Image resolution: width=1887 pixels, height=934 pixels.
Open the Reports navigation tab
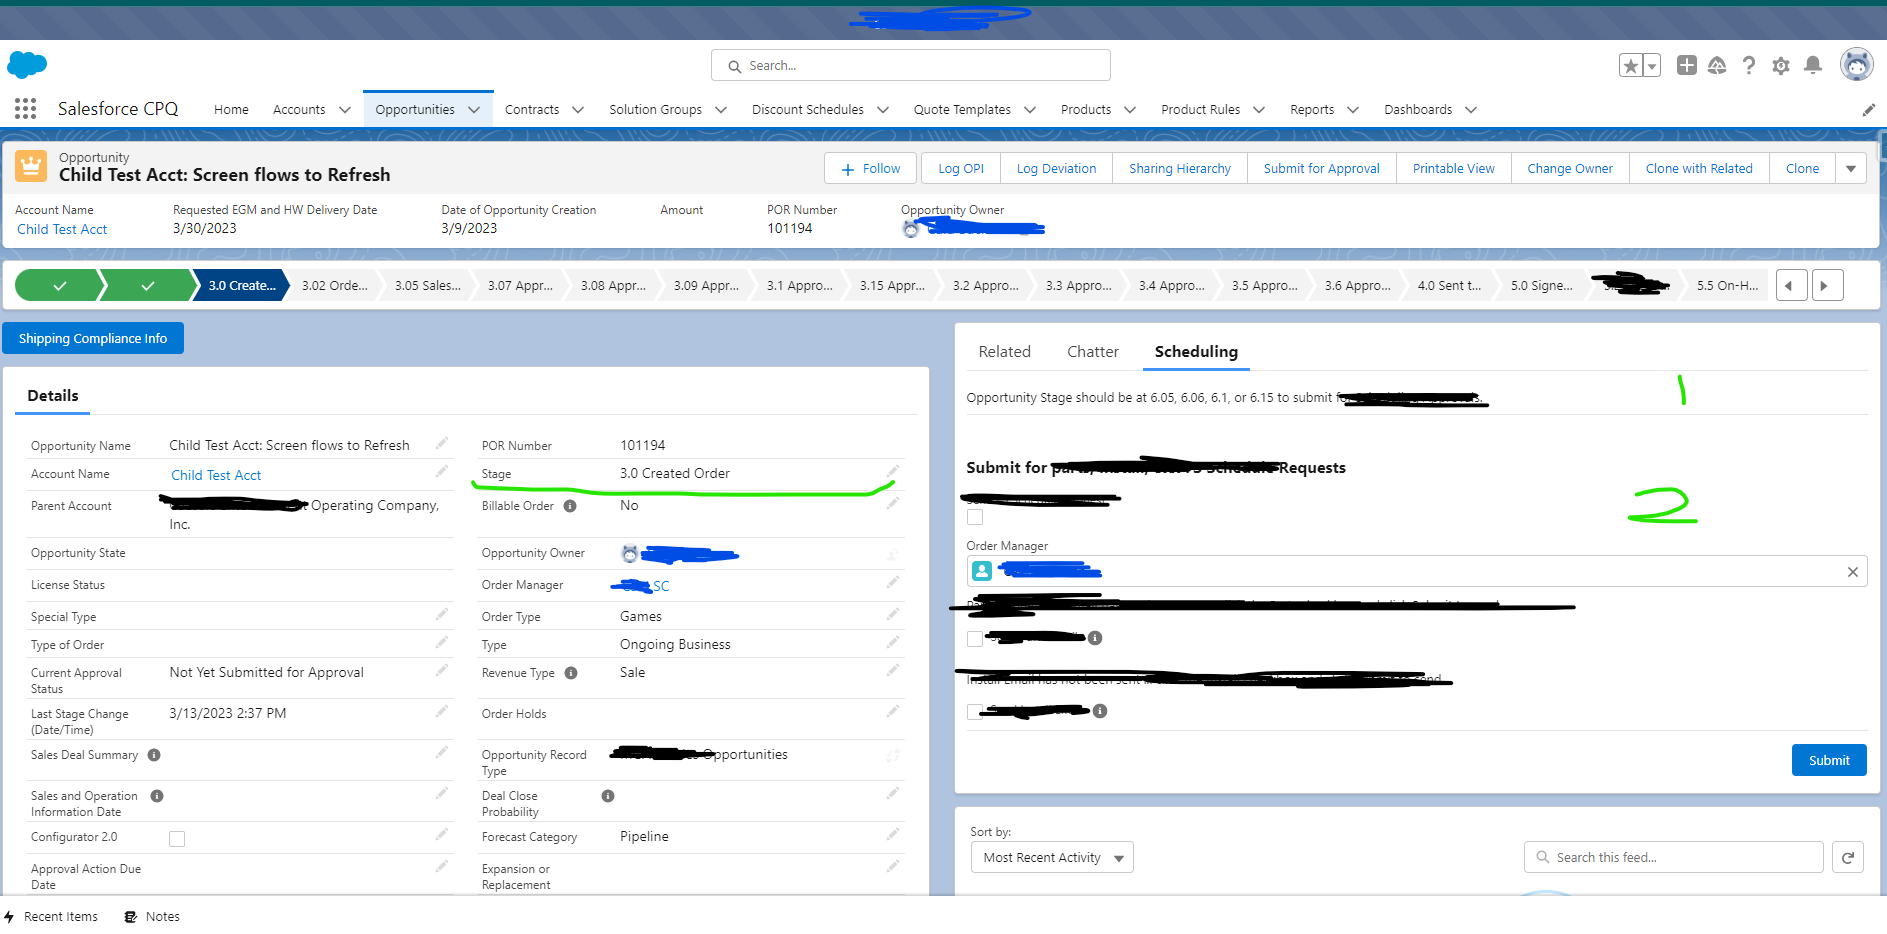point(1312,110)
